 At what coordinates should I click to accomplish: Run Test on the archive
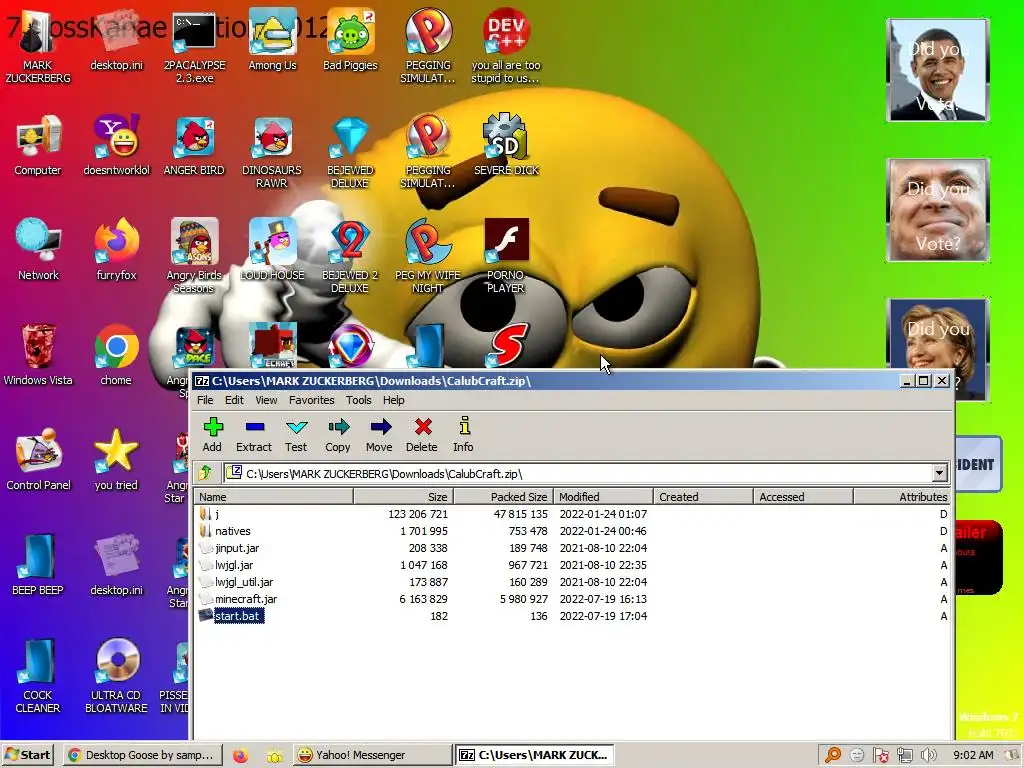296,434
